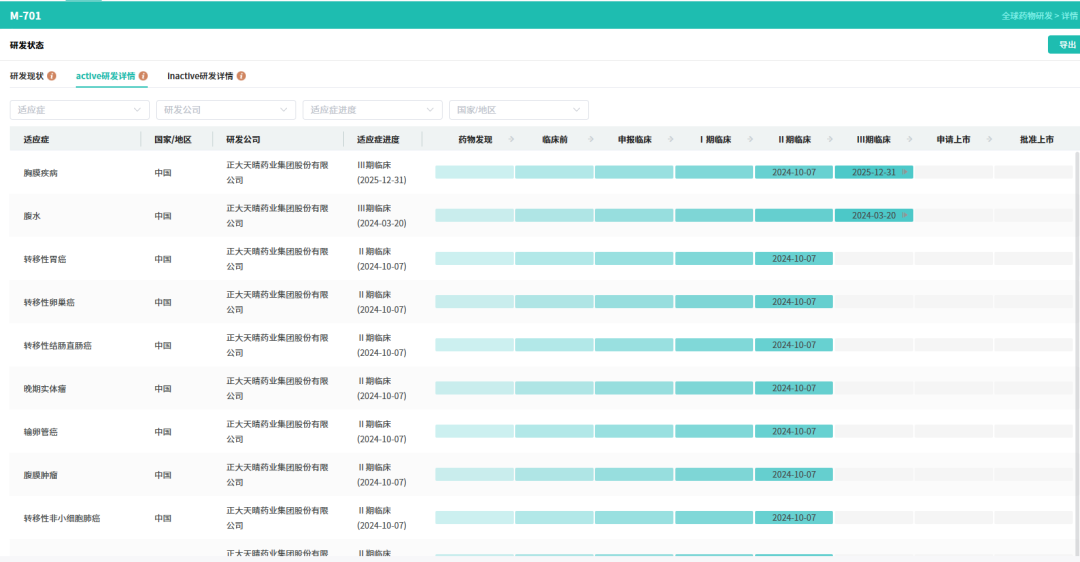The width and height of the screenshot is (1080, 562).
Task: Switch to the 研发现状 tab
Action: [x=27, y=76]
